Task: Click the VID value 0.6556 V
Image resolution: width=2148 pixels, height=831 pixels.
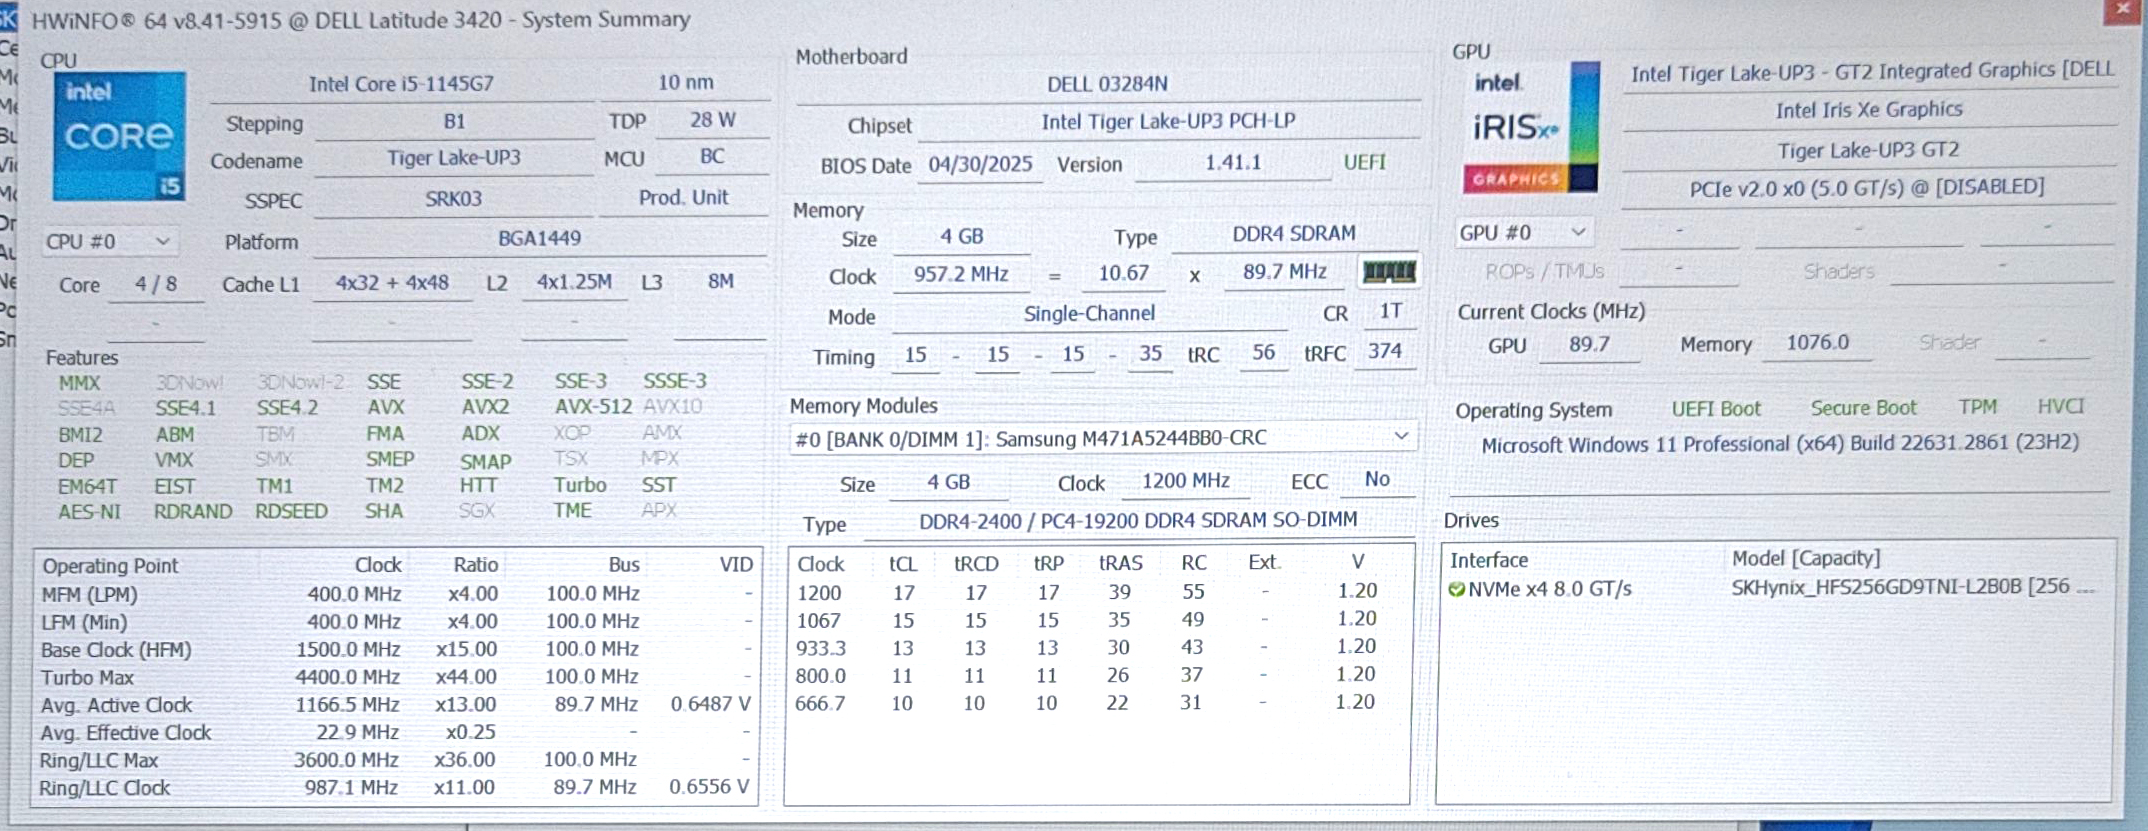Action: pyautogui.click(x=709, y=787)
